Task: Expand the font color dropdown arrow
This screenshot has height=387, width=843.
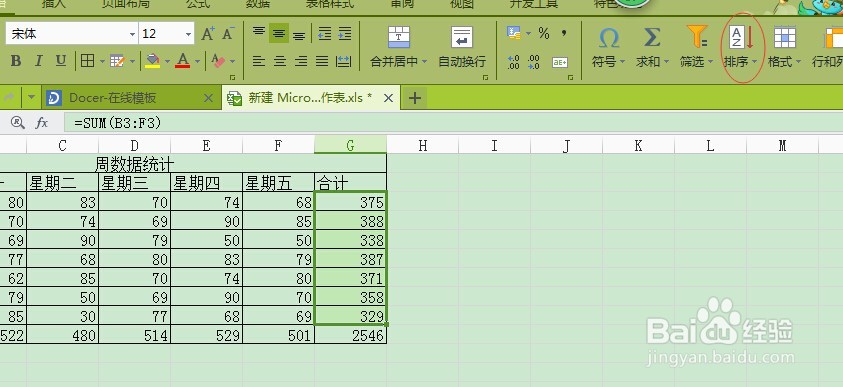Action: (198, 62)
